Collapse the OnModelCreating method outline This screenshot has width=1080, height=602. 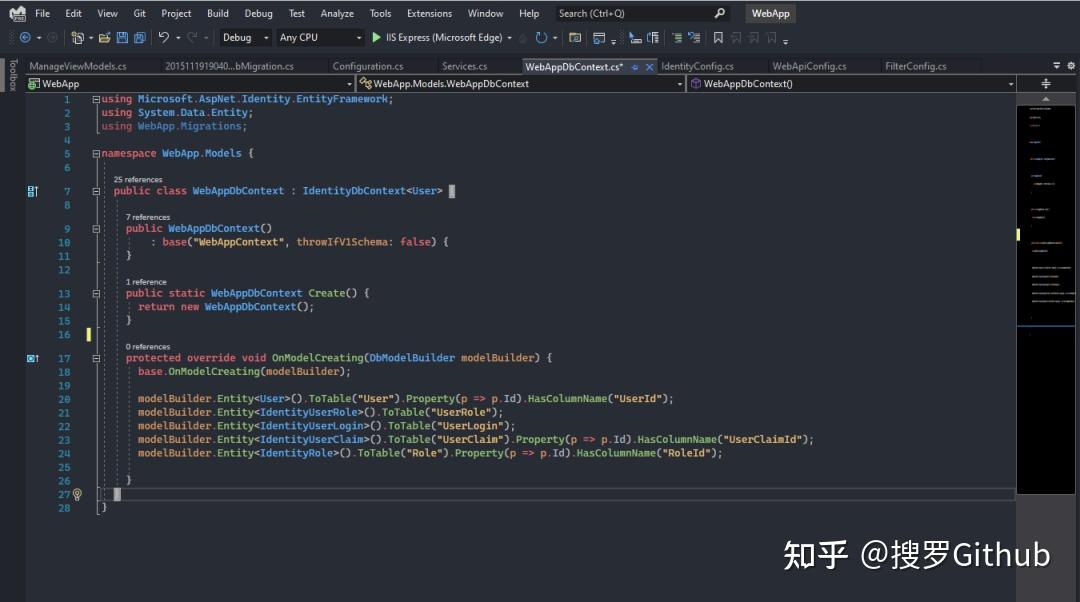pos(96,358)
